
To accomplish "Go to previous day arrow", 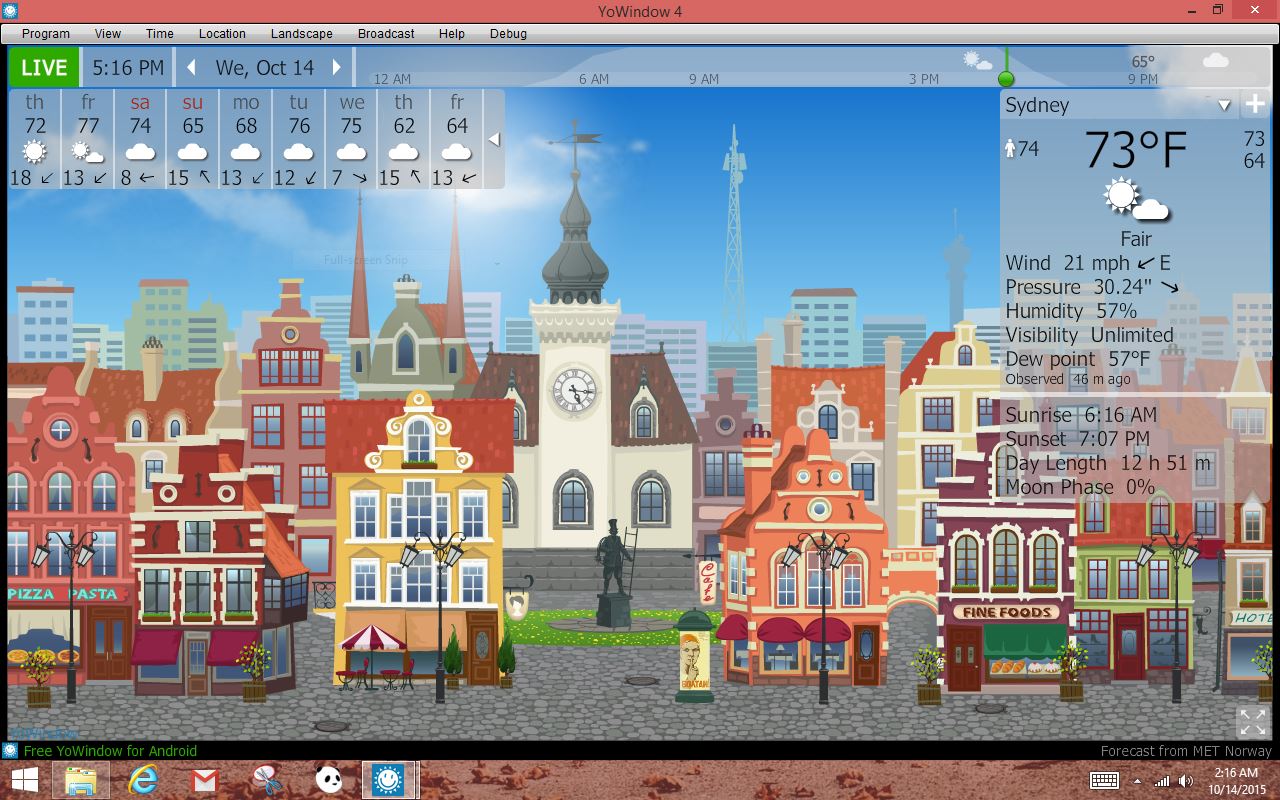I will (x=192, y=68).
